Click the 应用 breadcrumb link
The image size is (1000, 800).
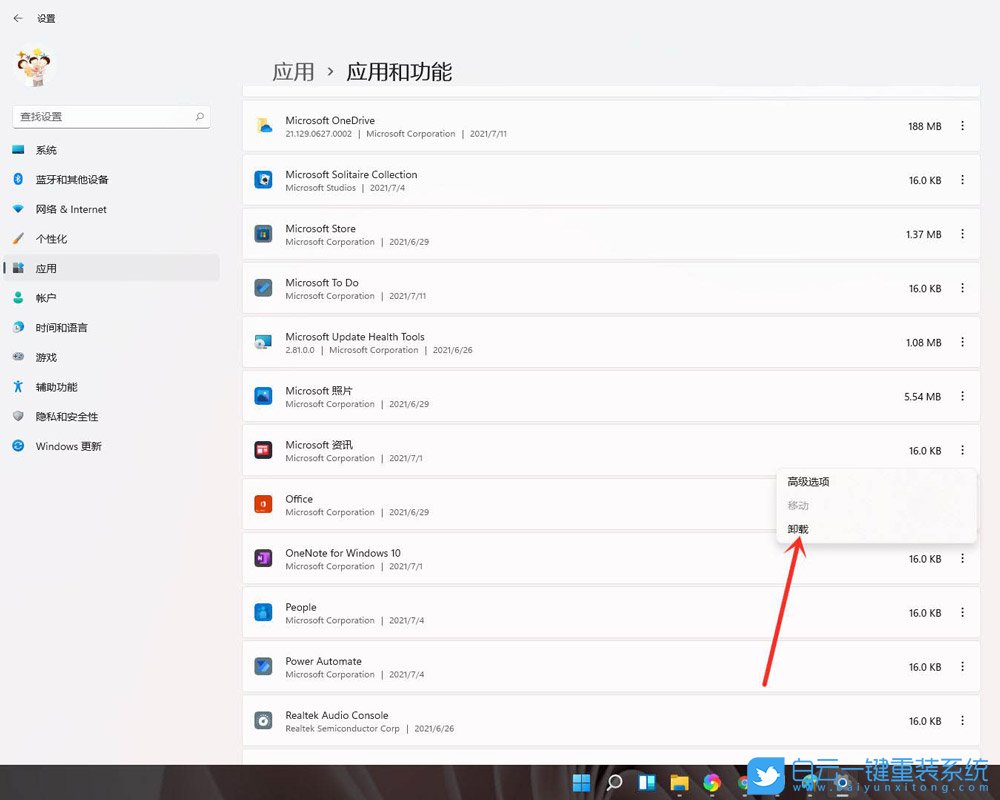click(x=293, y=71)
